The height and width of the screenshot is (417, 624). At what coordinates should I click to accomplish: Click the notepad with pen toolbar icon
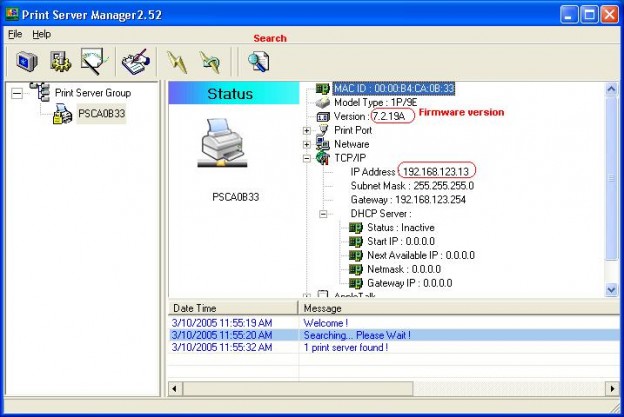click(x=133, y=62)
